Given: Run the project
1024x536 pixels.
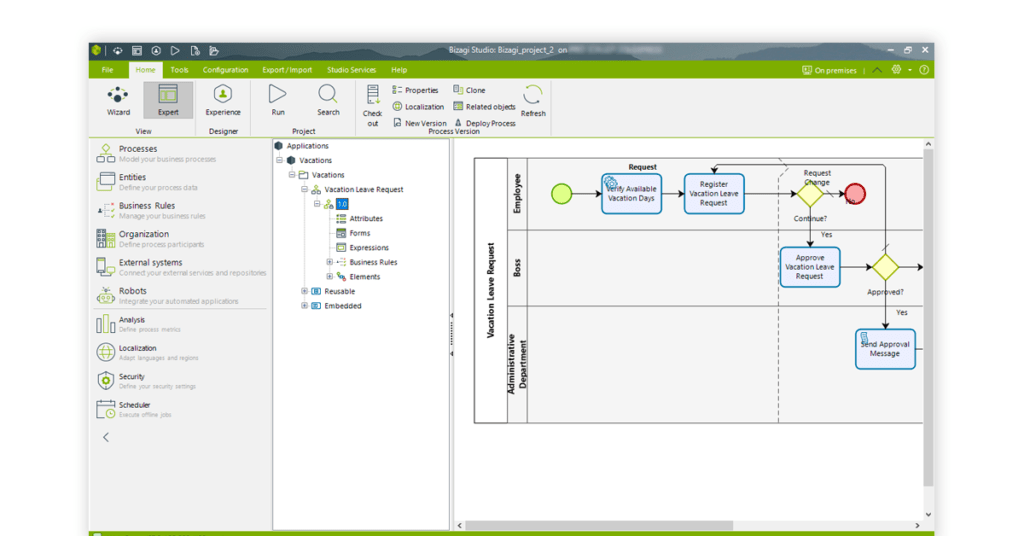Looking at the screenshot, I should [278, 99].
